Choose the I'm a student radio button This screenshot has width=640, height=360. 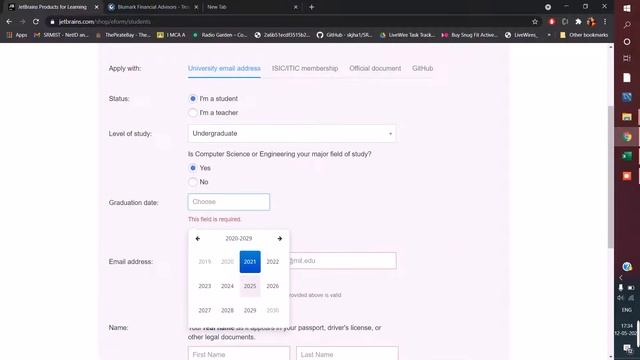[x=193, y=99]
